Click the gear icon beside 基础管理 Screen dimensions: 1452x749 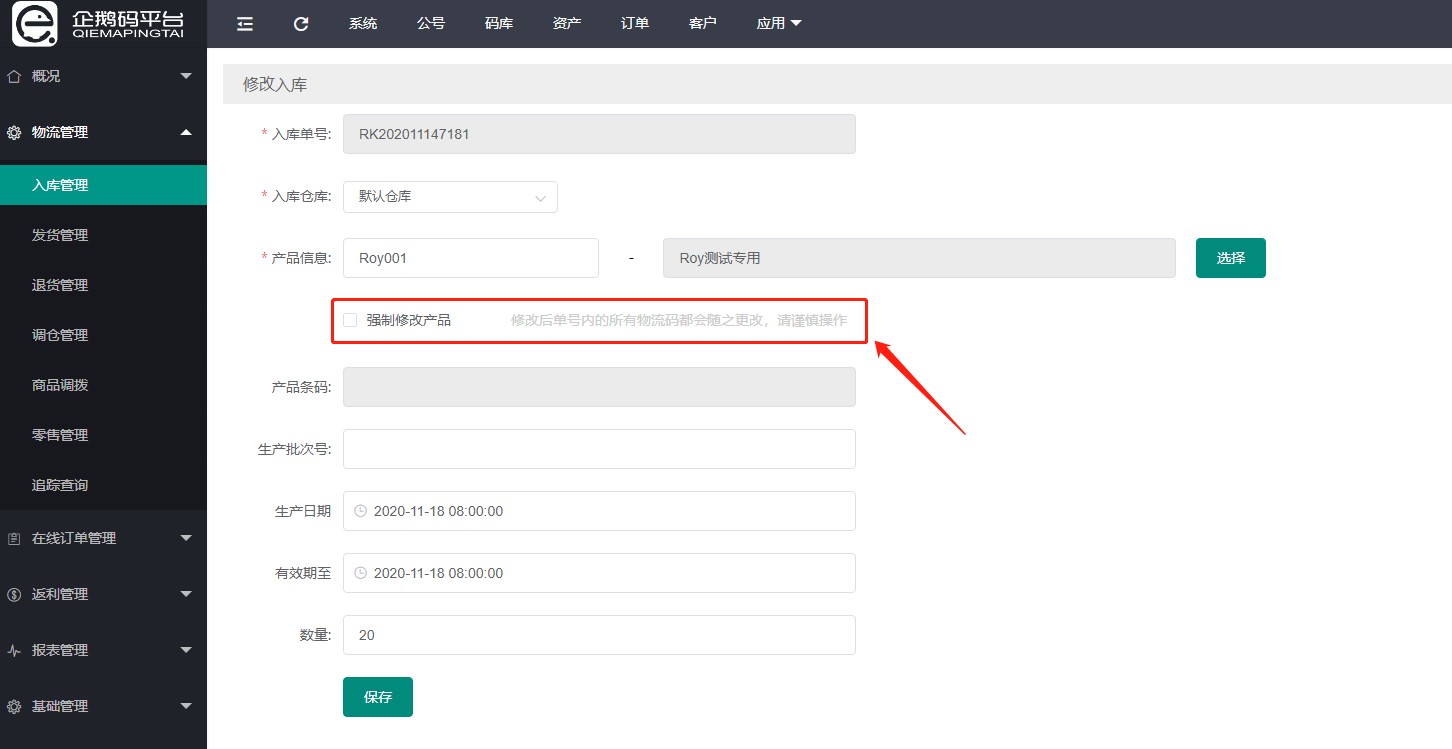coord(14,706)
